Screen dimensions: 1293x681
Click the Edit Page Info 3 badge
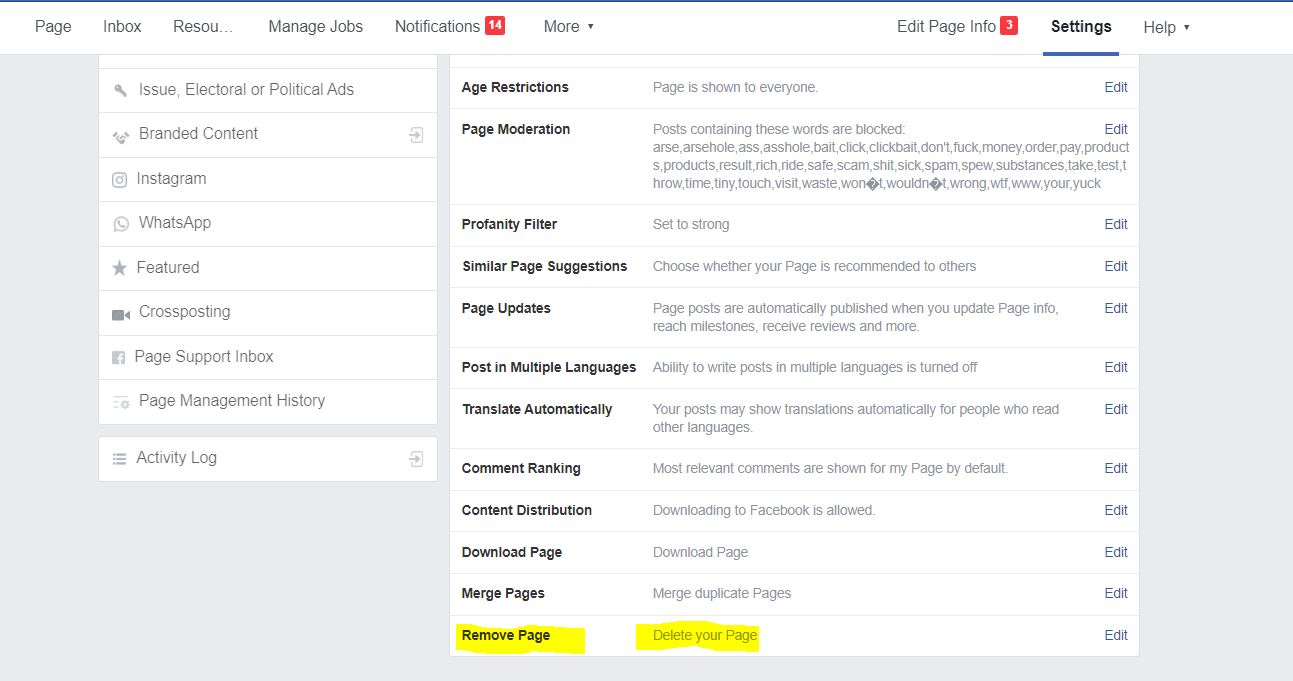point(1009,25)
